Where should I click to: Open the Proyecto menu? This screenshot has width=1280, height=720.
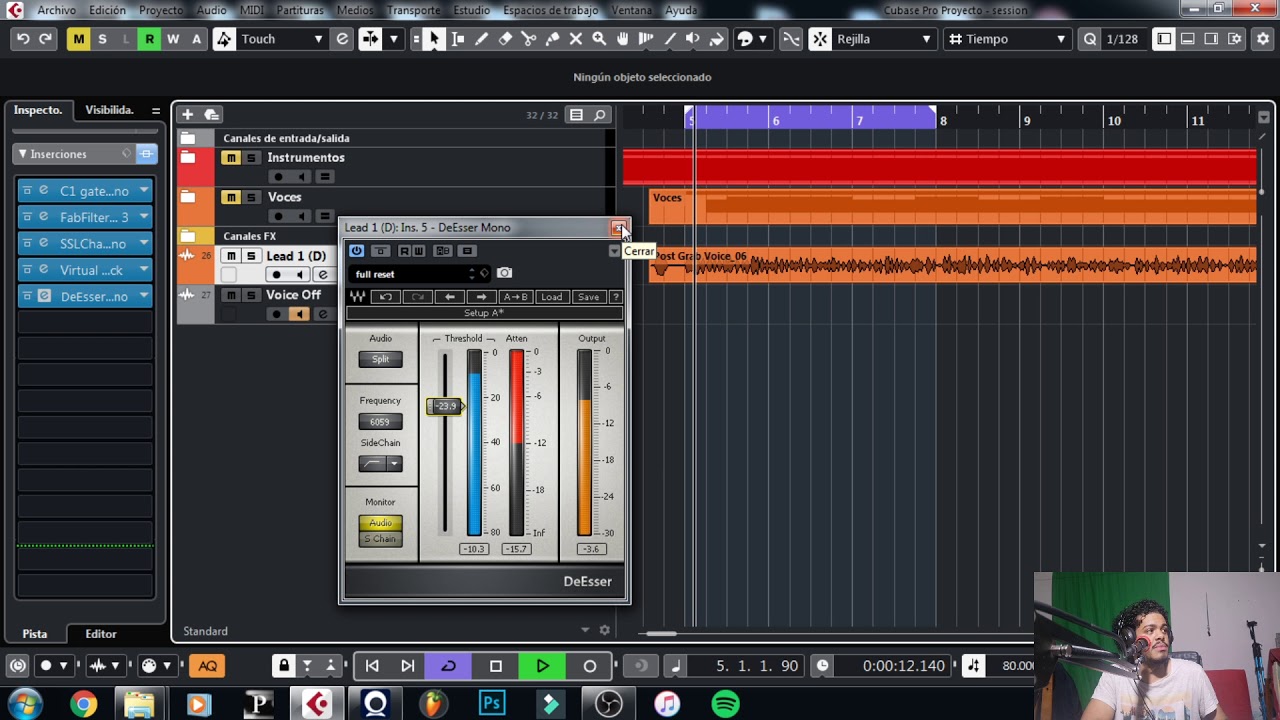tap(161, 10)
